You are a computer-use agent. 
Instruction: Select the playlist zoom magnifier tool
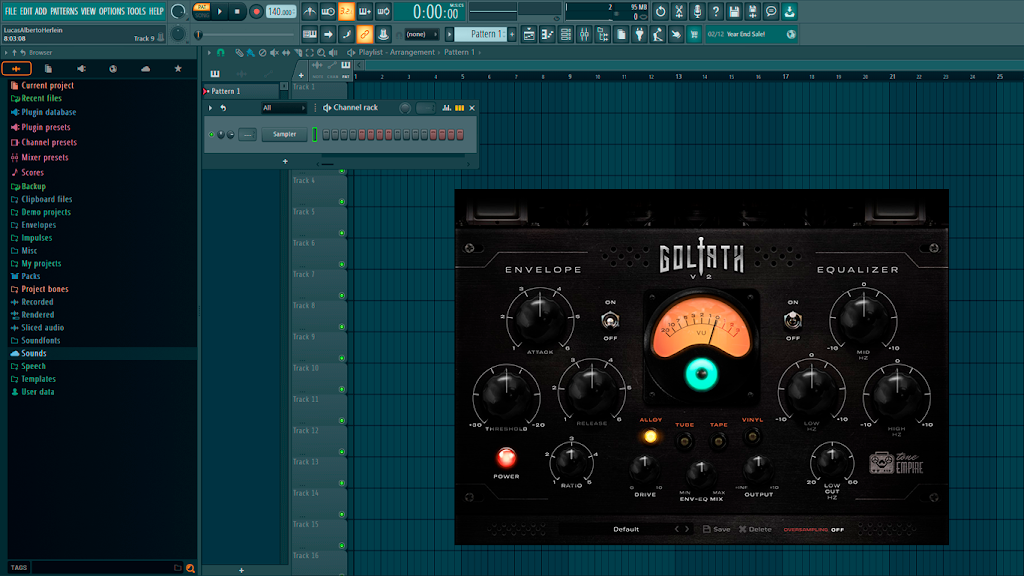pos(321,52)
